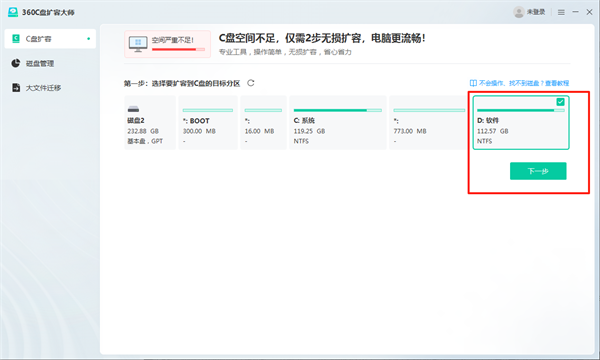Click the 未登录 login text

coord(536,12)
